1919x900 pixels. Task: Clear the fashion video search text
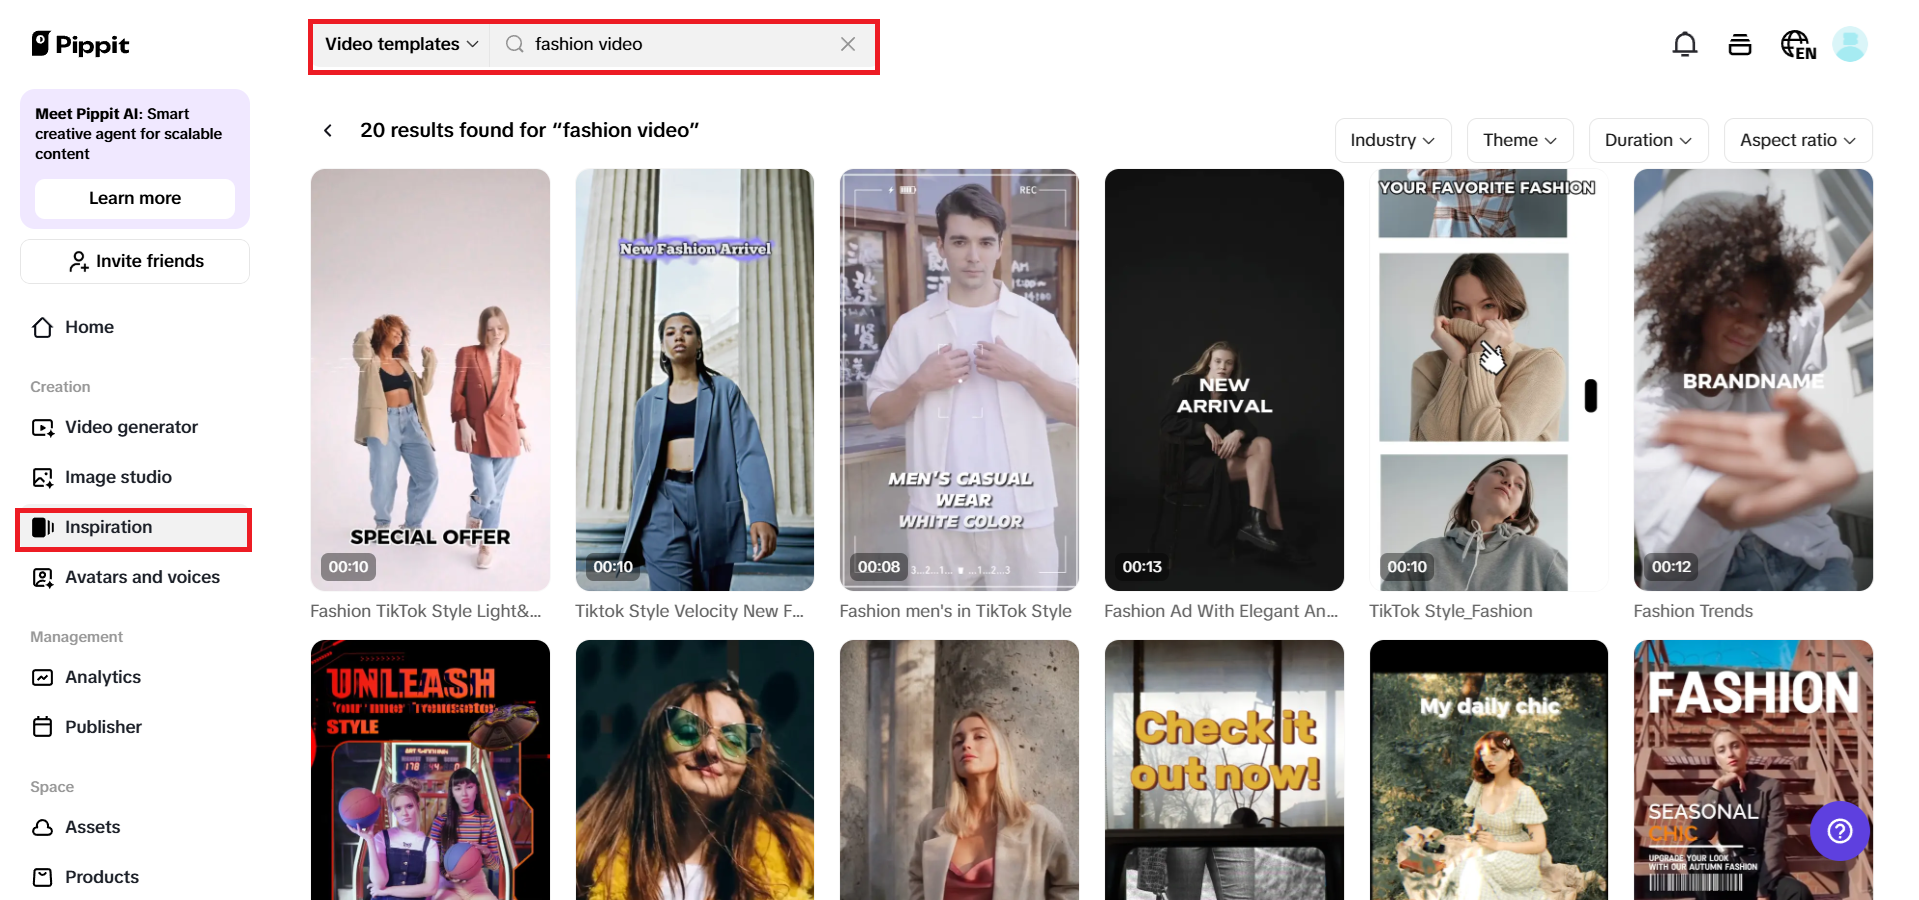[848, 44]
